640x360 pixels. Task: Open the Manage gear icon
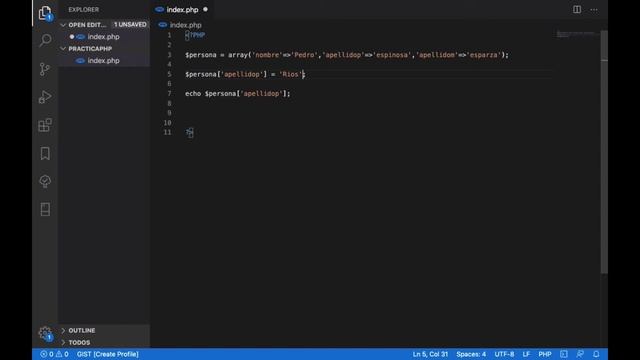click(45, 333)
